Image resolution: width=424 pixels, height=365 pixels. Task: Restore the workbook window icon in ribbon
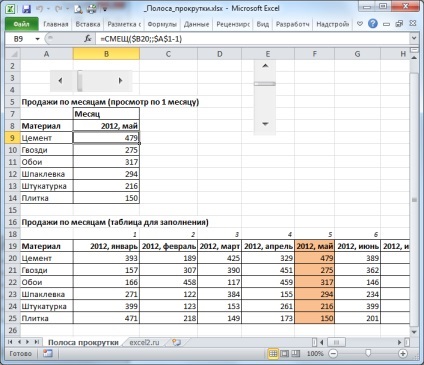(x=399, y=24)
